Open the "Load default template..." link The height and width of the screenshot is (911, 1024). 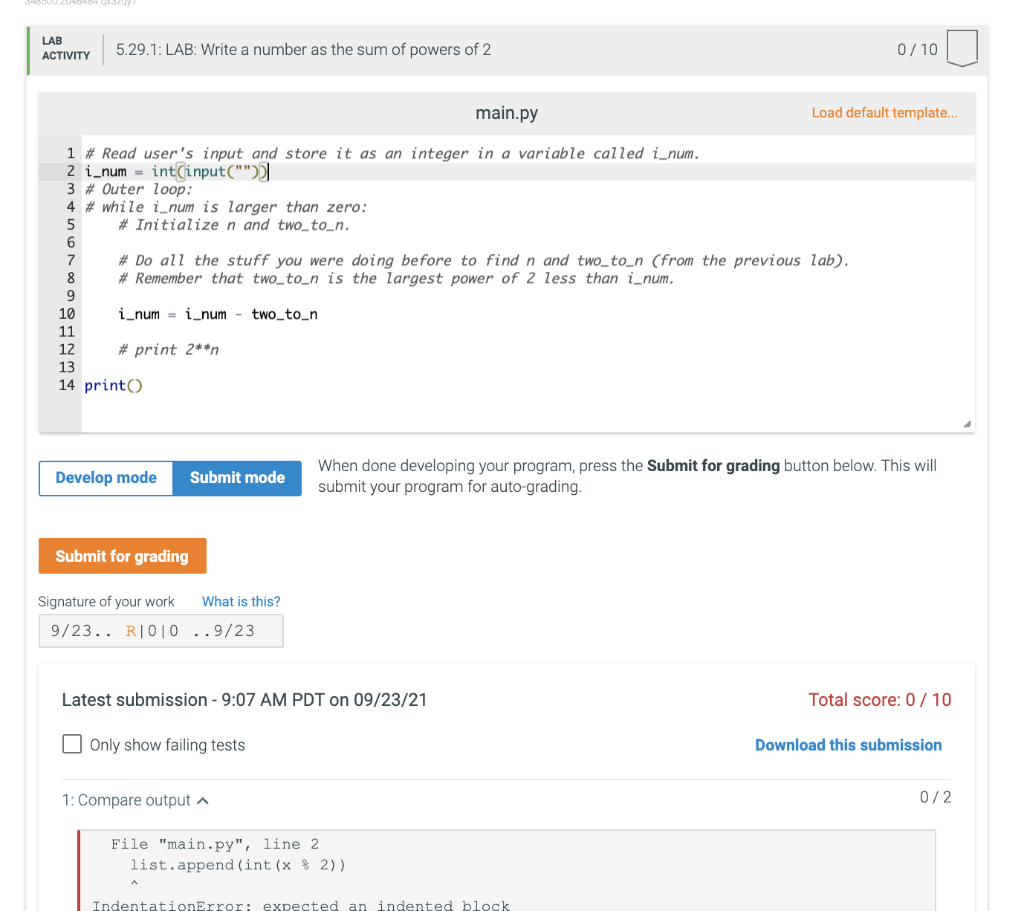[884, 113]
